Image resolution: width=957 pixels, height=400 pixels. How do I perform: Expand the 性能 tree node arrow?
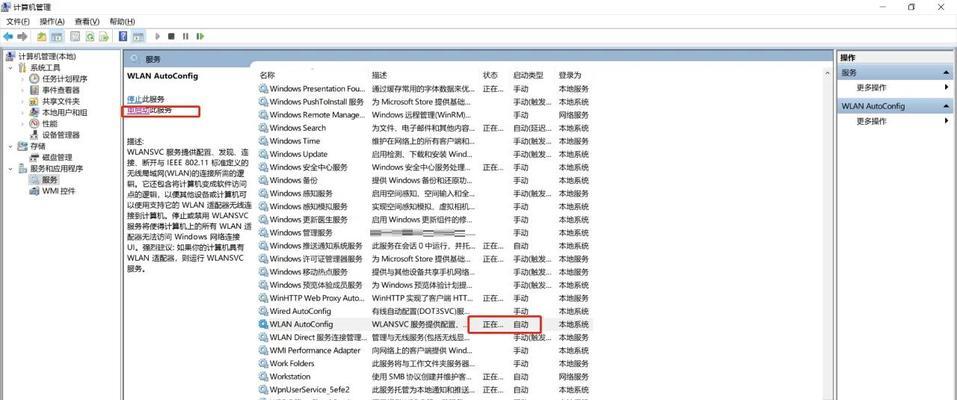coord(23,123)
